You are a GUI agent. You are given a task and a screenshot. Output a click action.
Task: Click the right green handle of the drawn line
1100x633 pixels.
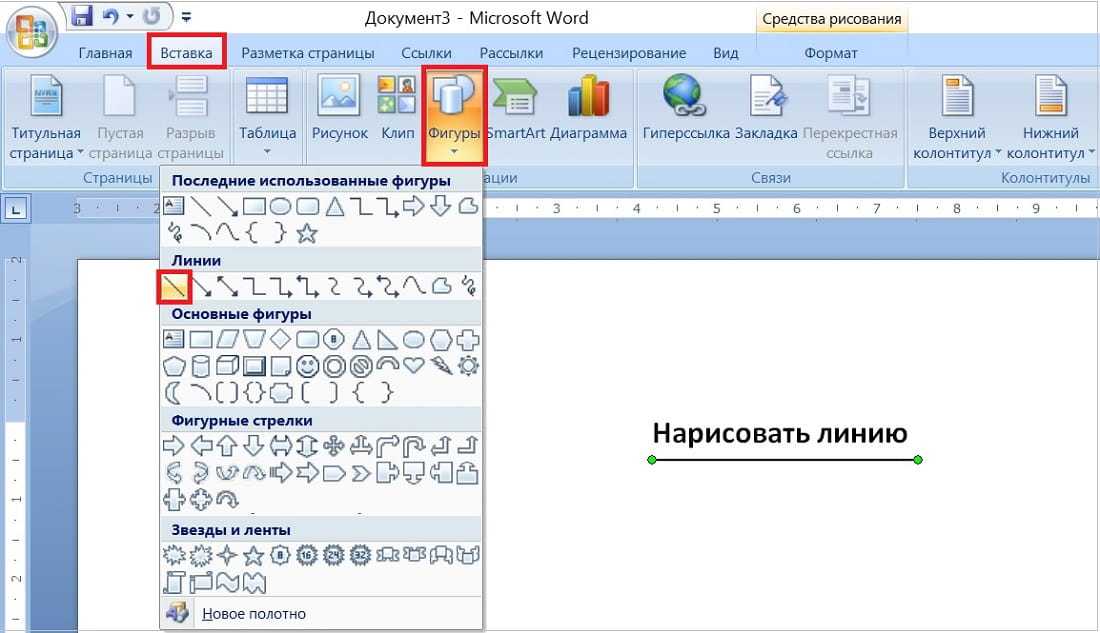pyautogui.click(x=918, y=460)
